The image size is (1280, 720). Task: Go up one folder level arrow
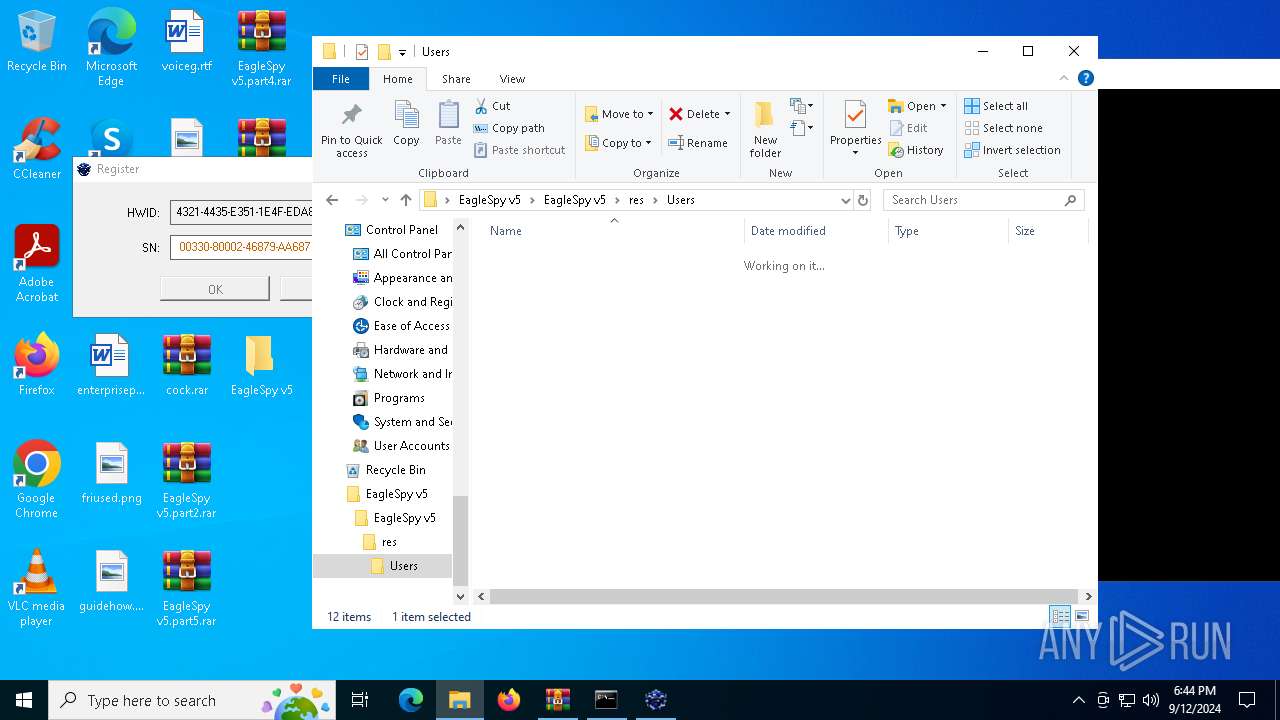pyautogui.click(x=406, y=200)
